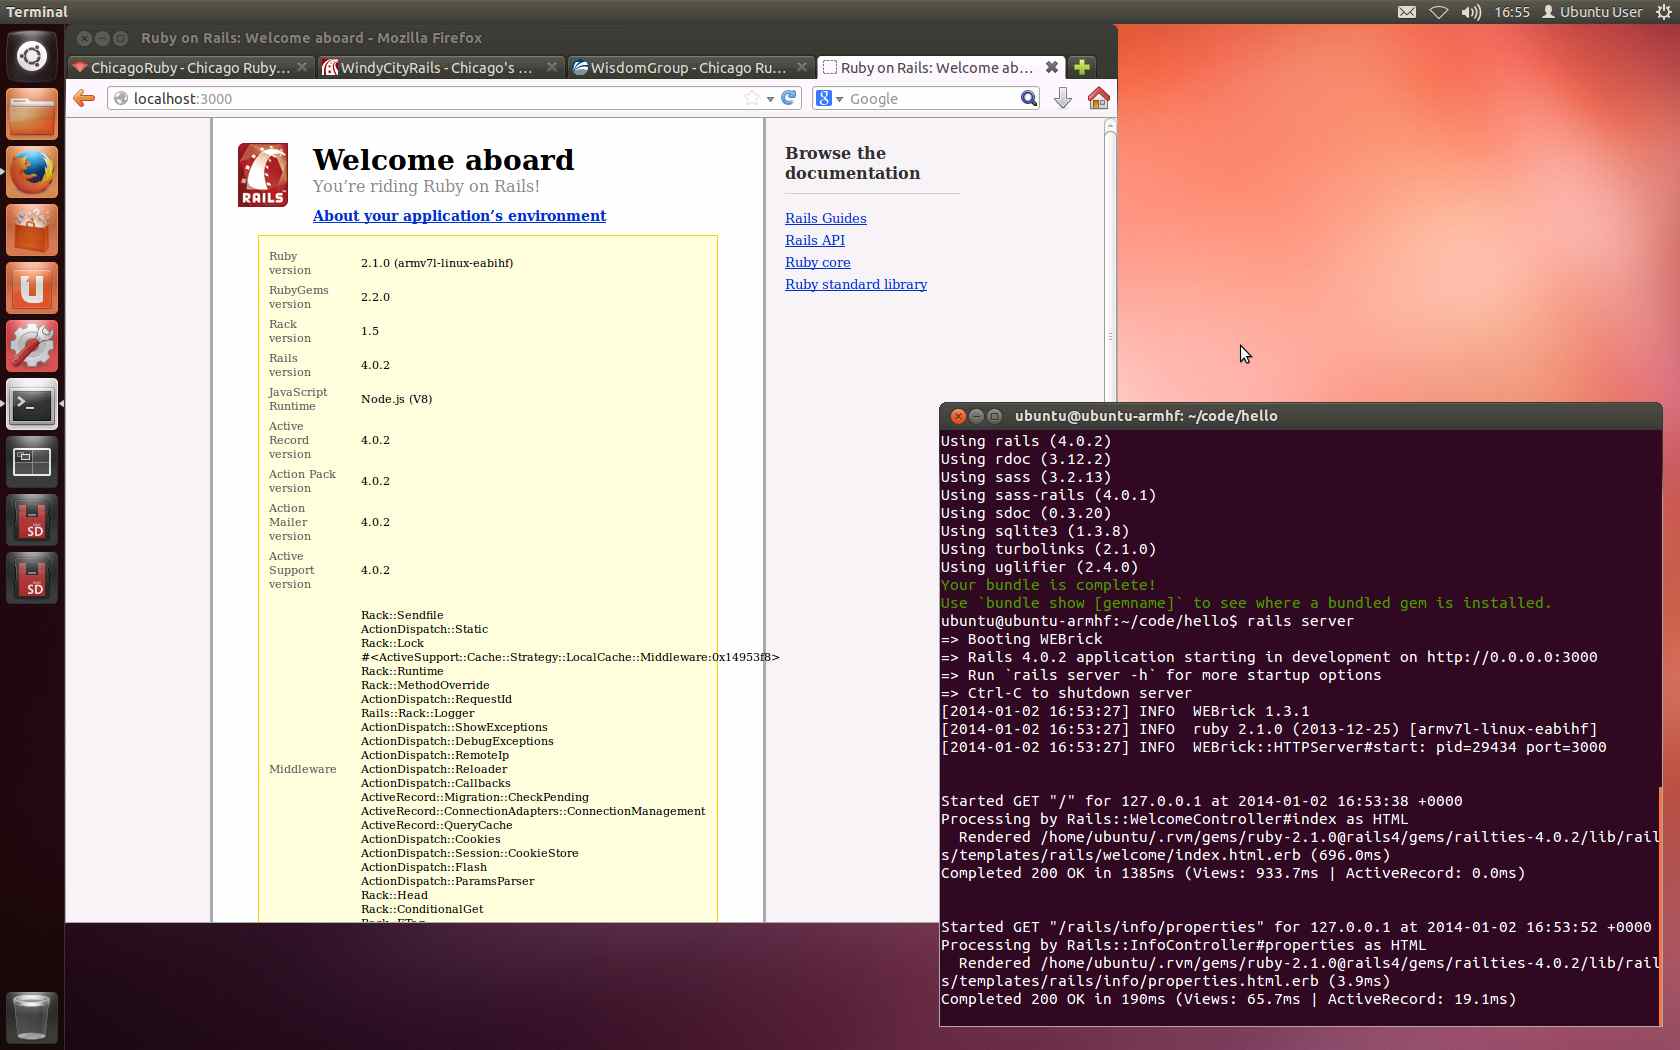Click 'Using sqlite3 (1.3.8)' terminal line

tap(1034, 531)
